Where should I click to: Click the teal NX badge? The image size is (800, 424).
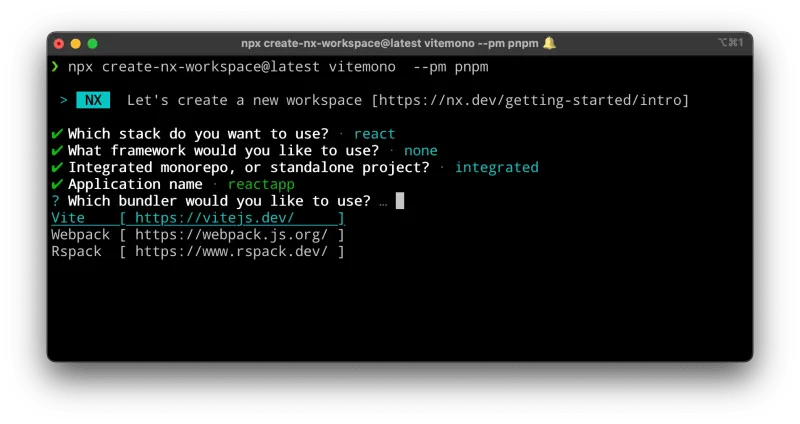tap(93, 100)
